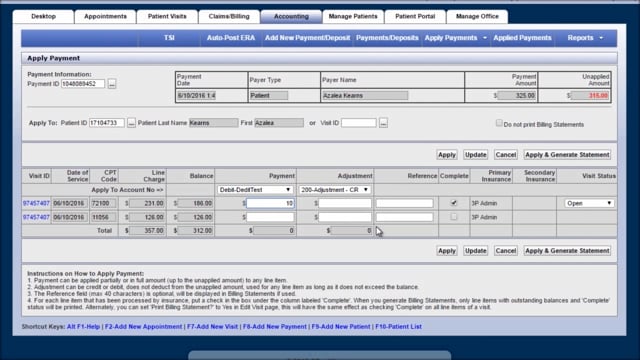
Task: Click F10-Patient List shortcut link
Action: [x=398, y=327]
